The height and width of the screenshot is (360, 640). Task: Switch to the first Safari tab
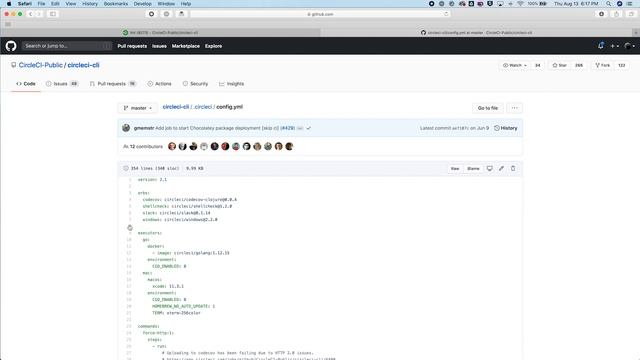point(160,33)
